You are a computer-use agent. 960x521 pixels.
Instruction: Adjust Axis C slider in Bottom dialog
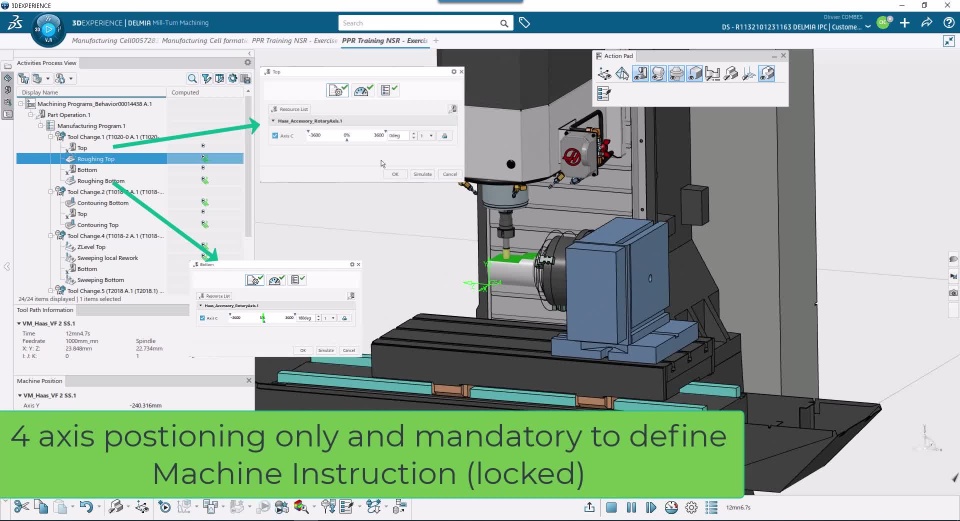click(x=262, y=318)
